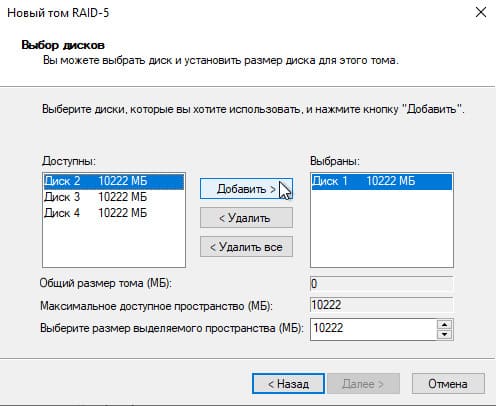Click the < Удалить button
Viewport: 496px width, 406px height.
tap(246, 218)
